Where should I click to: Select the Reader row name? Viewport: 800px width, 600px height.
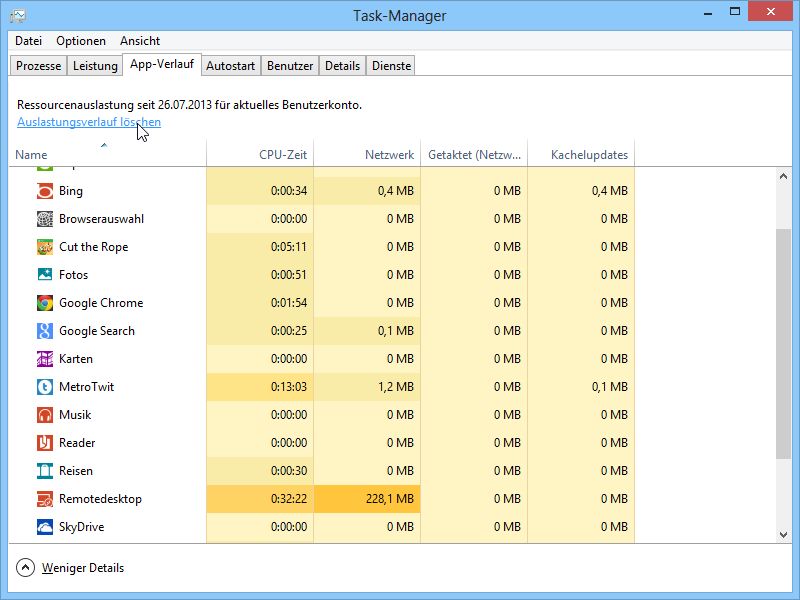[77, 443]
